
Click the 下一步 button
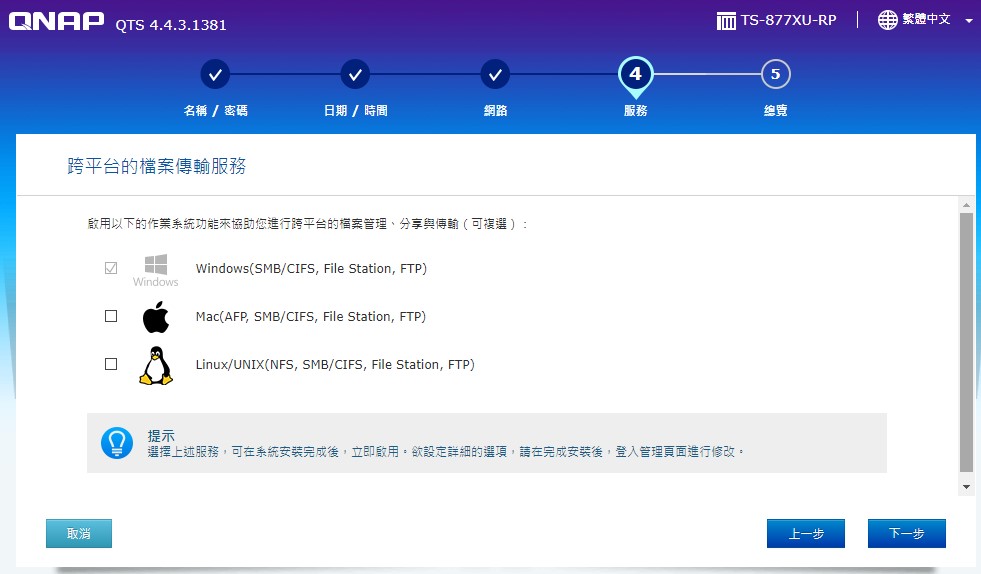coord(906,534)
